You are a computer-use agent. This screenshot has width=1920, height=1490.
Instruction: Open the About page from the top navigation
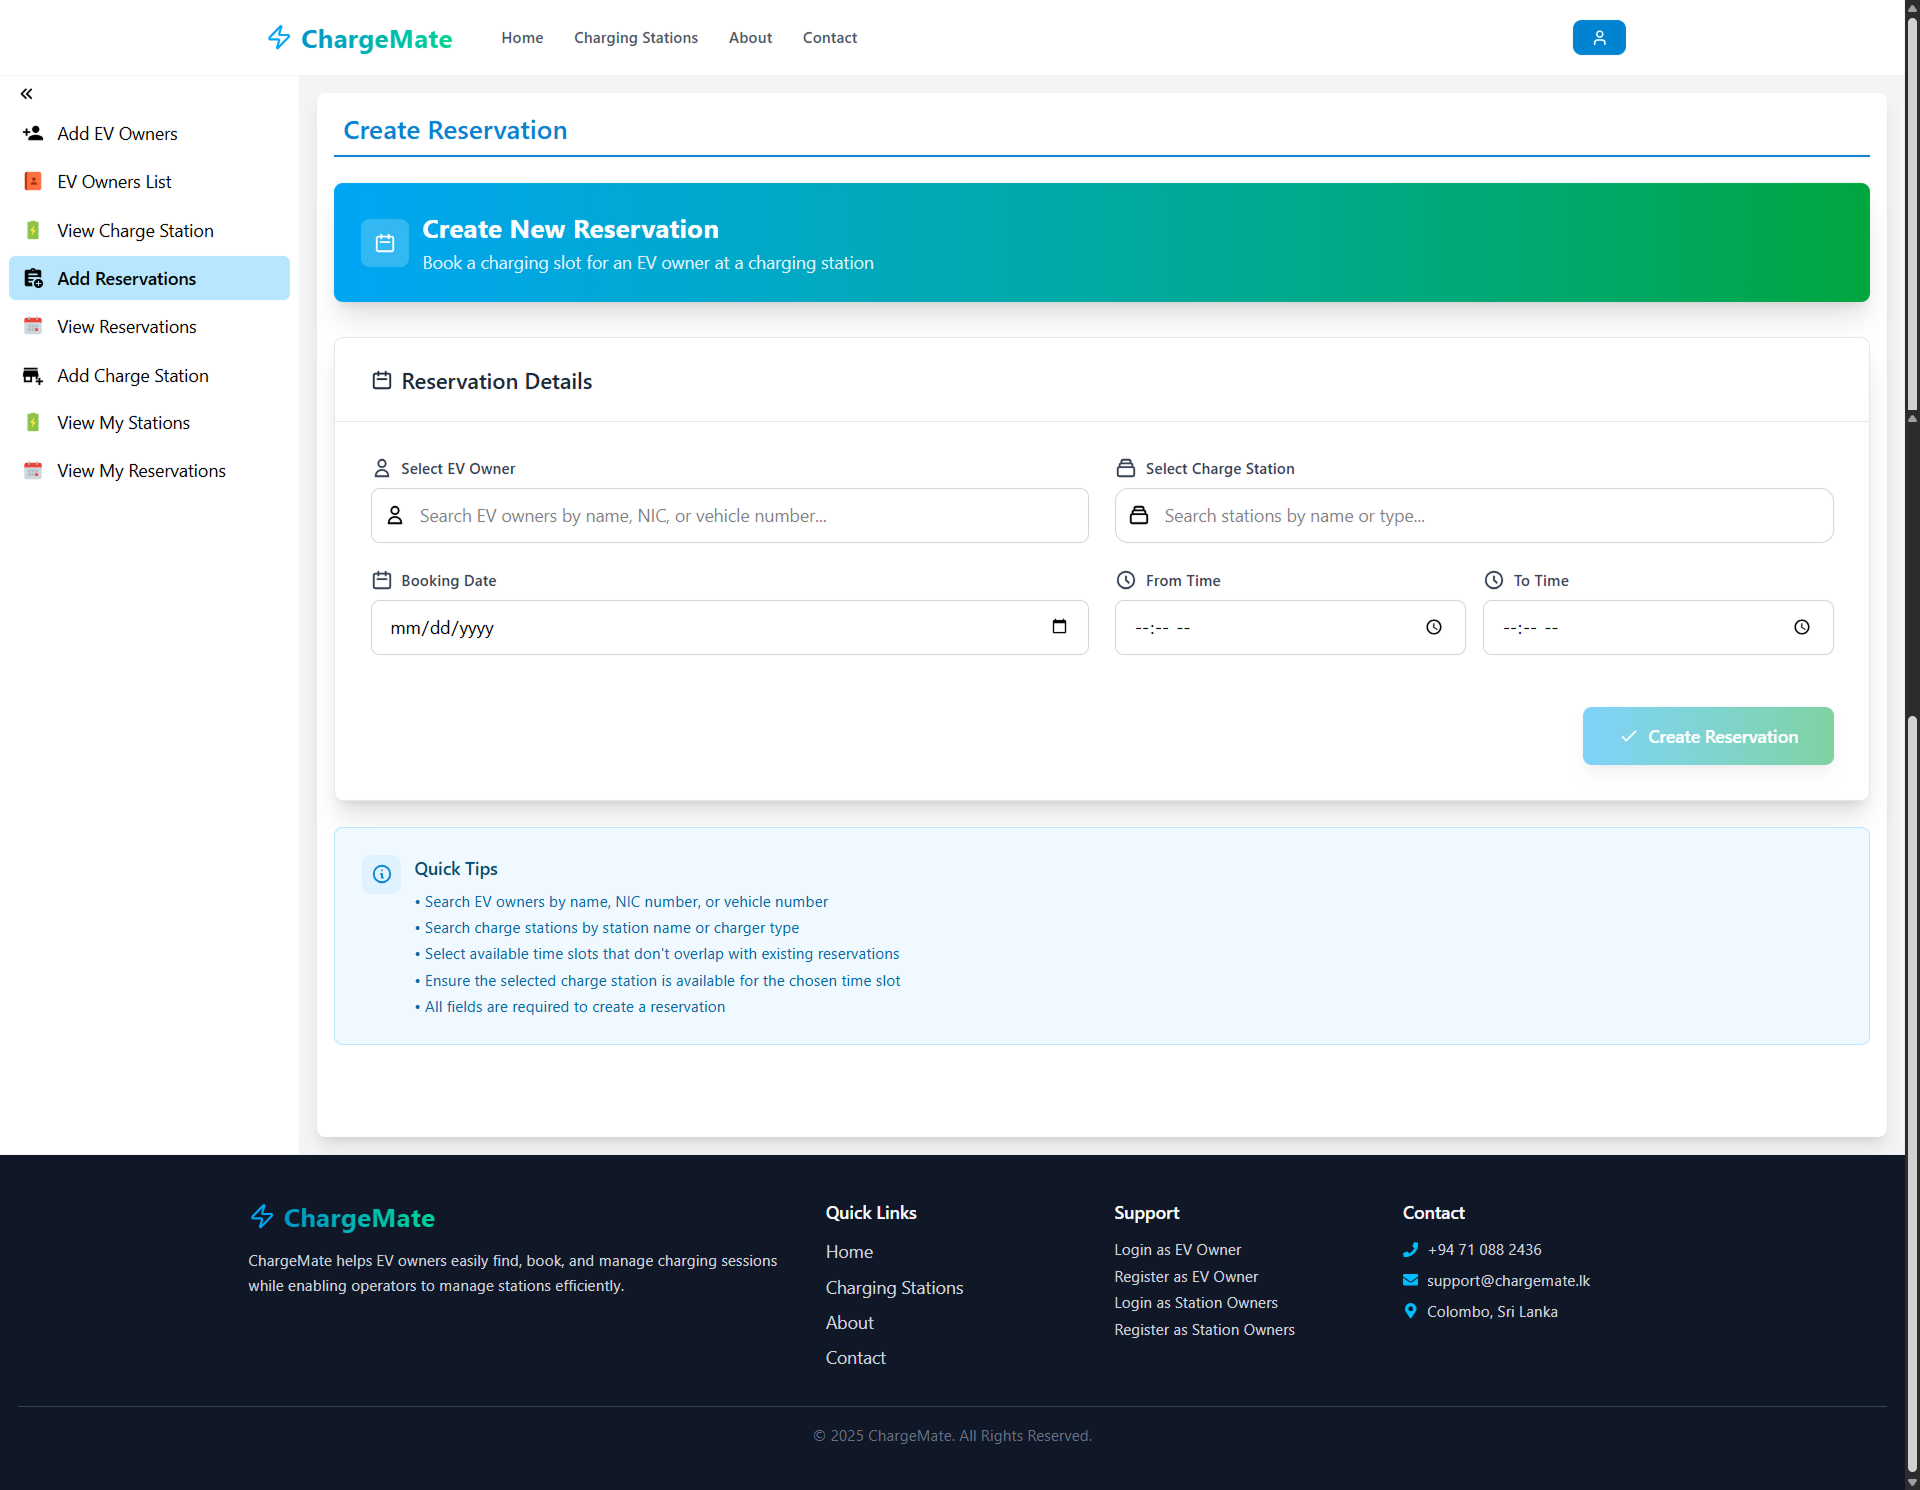[750, 37]
